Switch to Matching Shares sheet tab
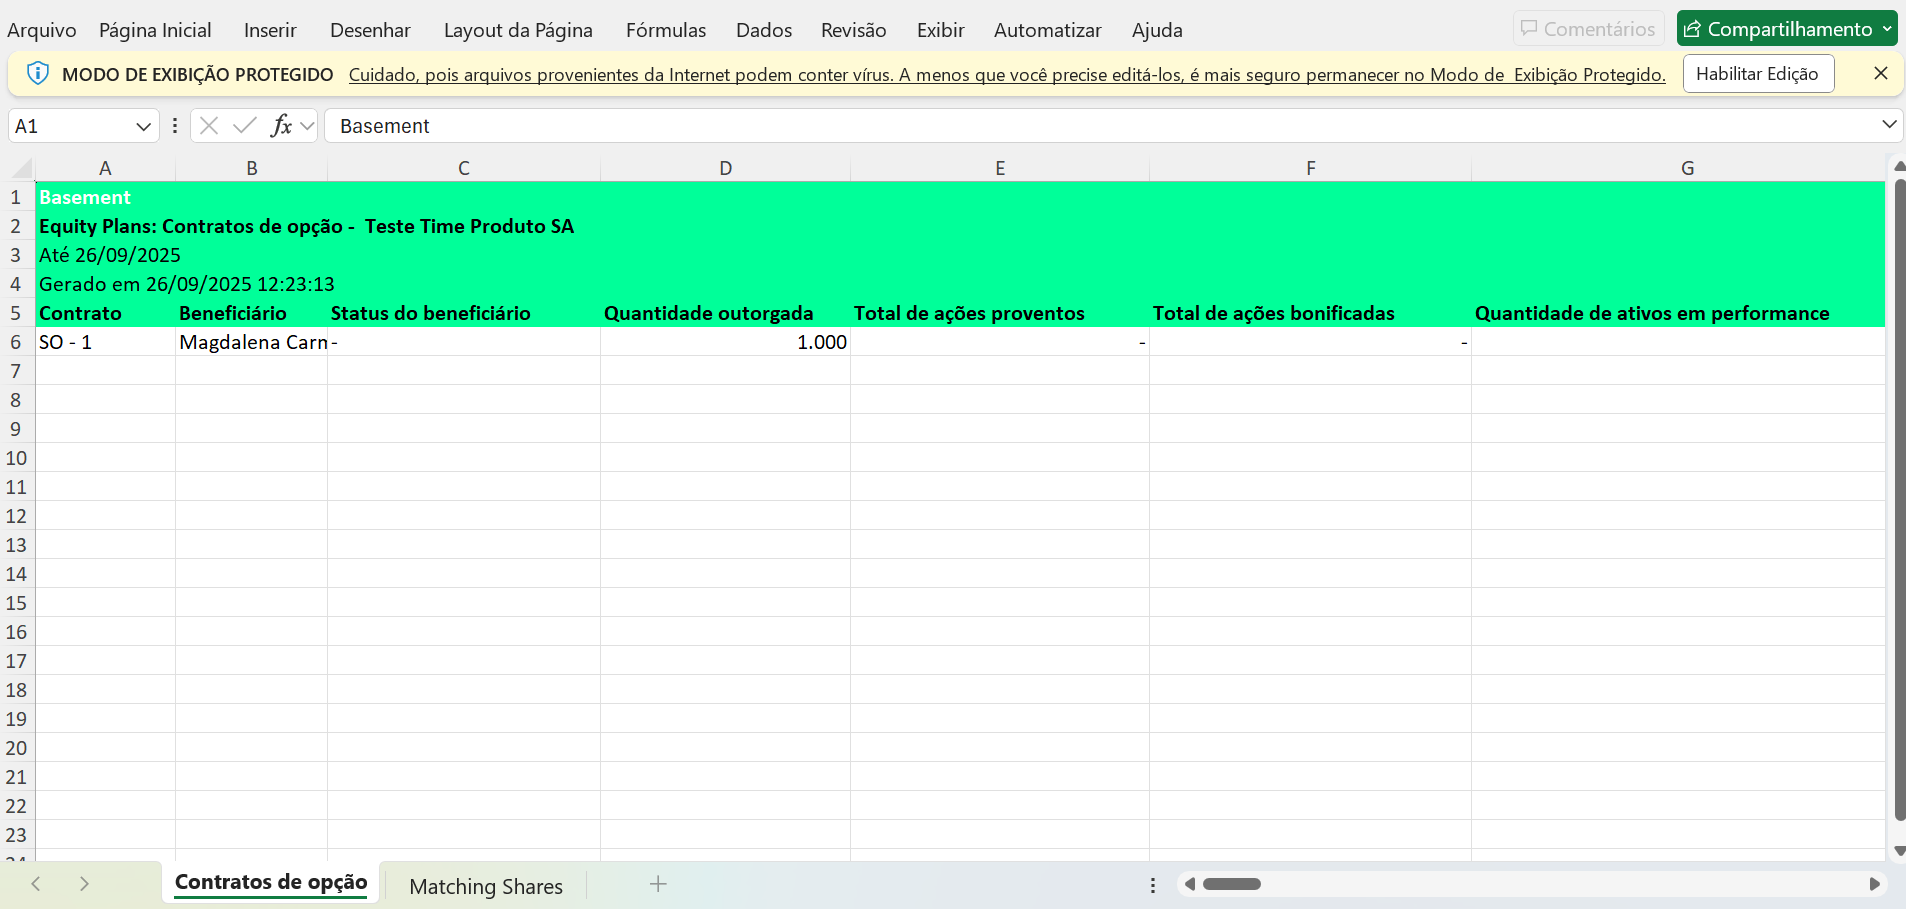 point(486,886)
